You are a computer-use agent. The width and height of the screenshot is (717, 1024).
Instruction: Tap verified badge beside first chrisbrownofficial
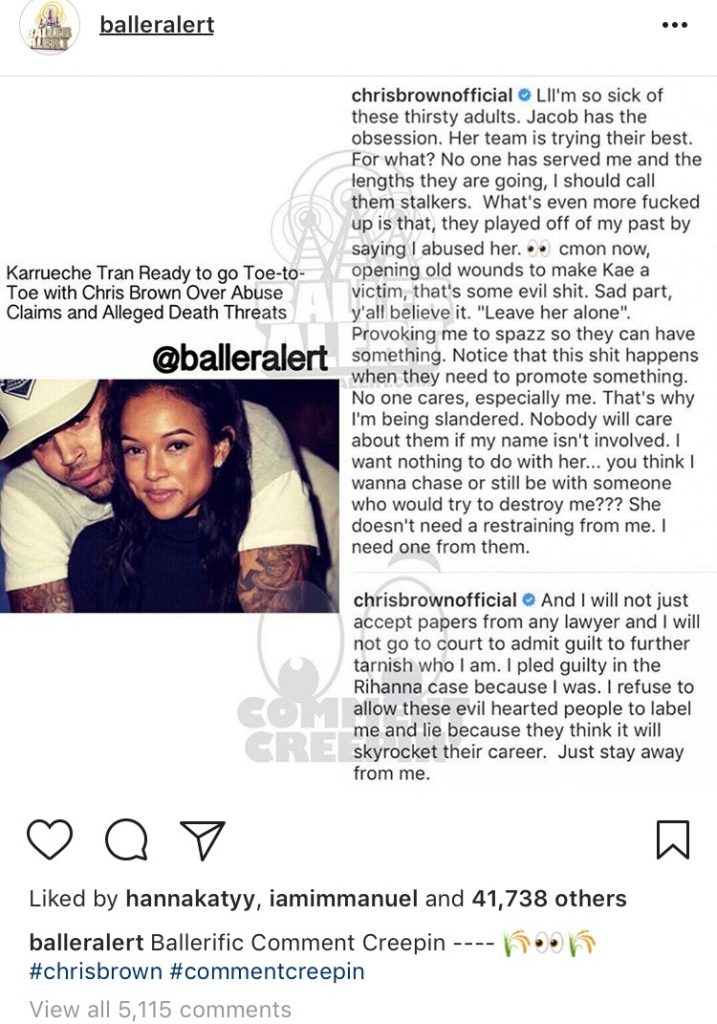pos(524,95)
